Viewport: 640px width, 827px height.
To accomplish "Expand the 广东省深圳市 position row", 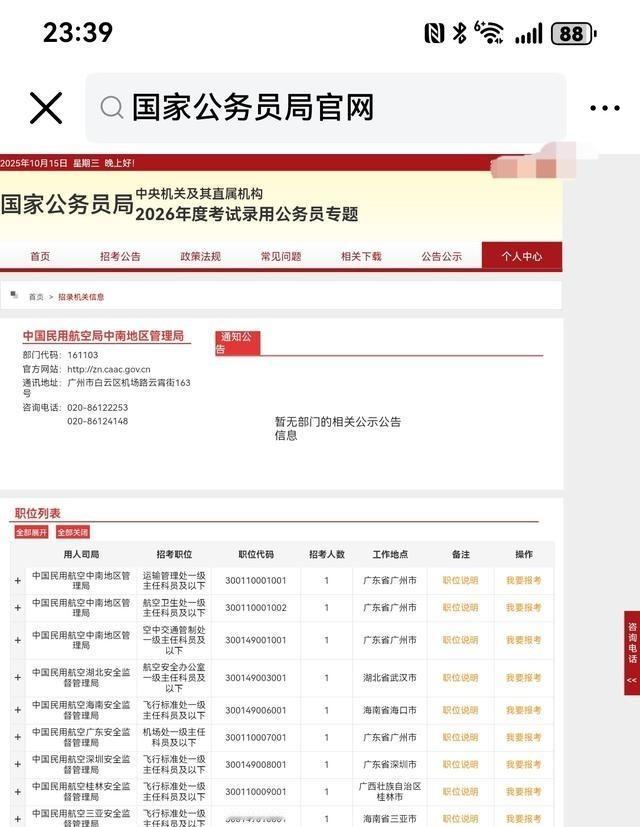I will 18,765.
